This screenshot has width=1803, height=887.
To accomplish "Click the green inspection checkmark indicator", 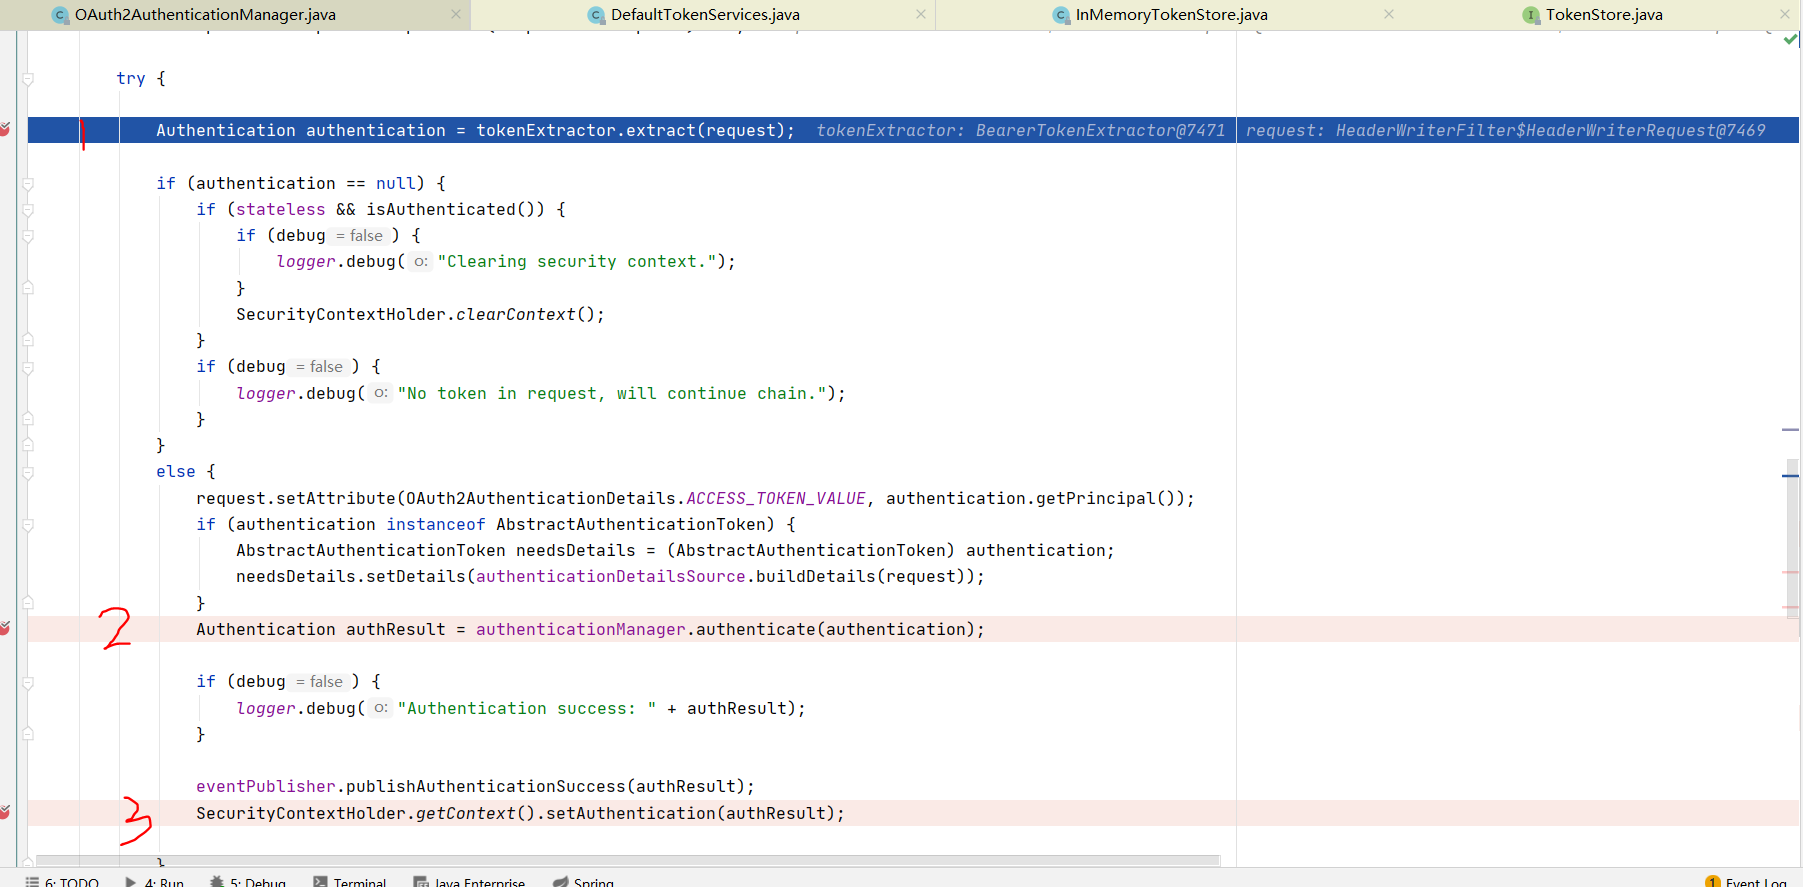I will click(1791, 40).
